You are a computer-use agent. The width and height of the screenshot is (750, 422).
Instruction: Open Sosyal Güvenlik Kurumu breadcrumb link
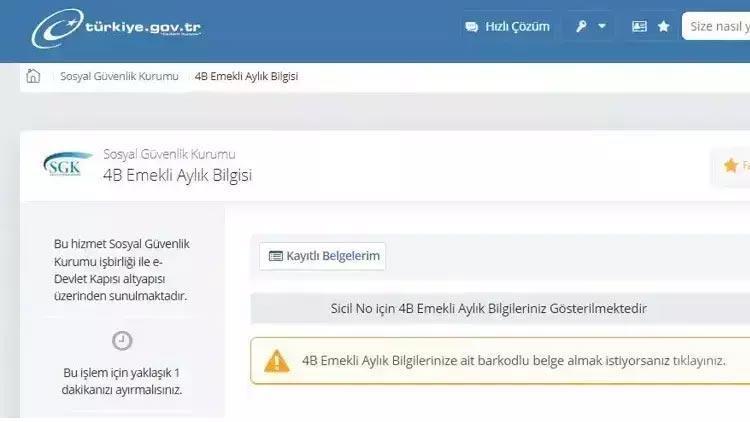click(119, 76)
